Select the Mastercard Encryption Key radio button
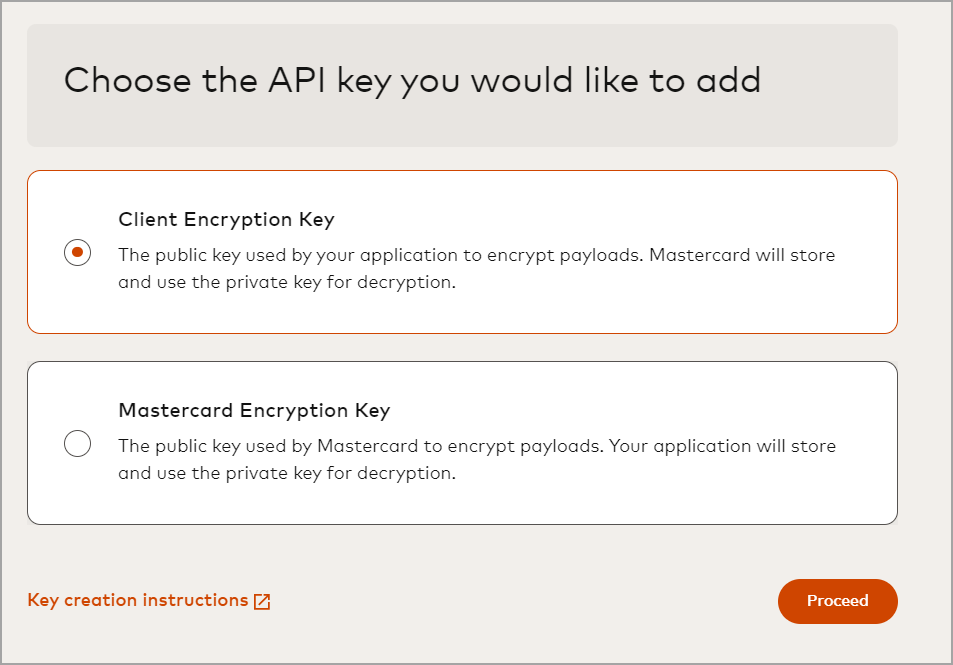 coord(77,444)
